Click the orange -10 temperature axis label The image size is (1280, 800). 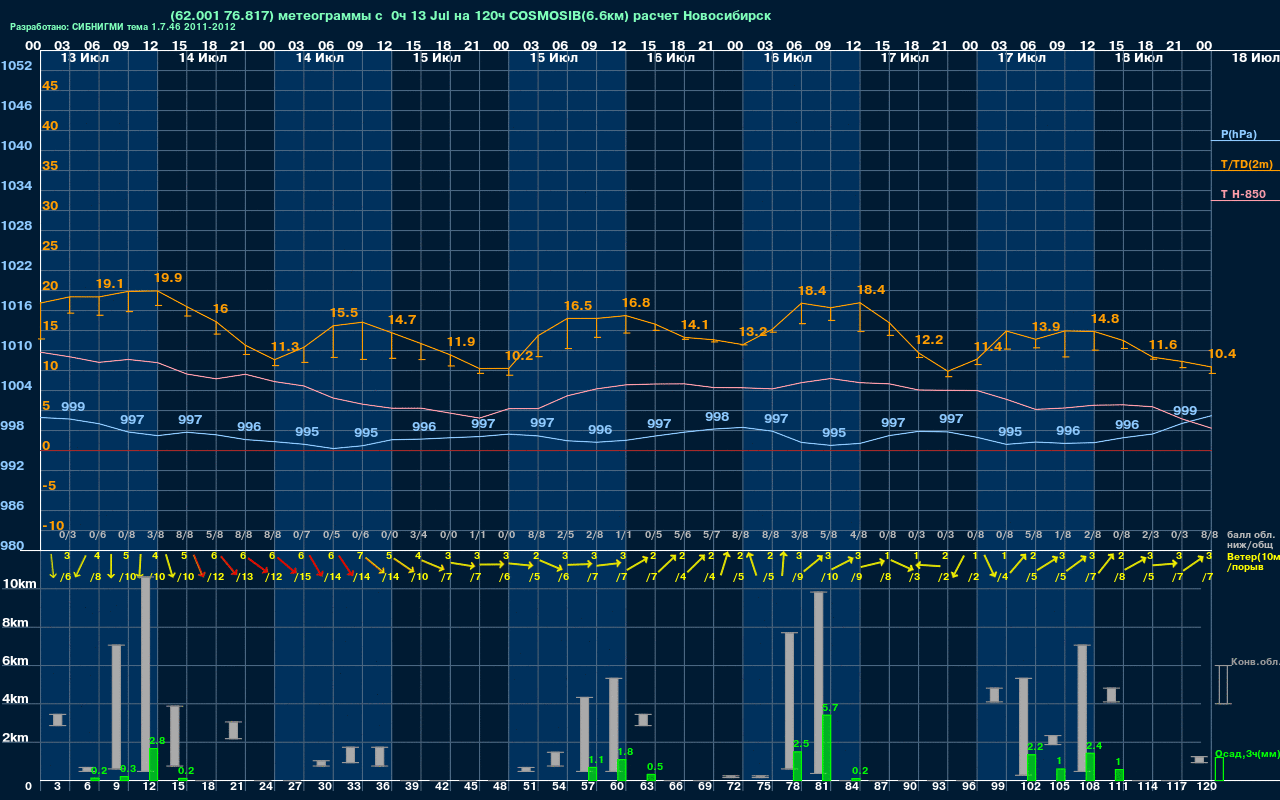pyautogui.click(x=53, y=526)
